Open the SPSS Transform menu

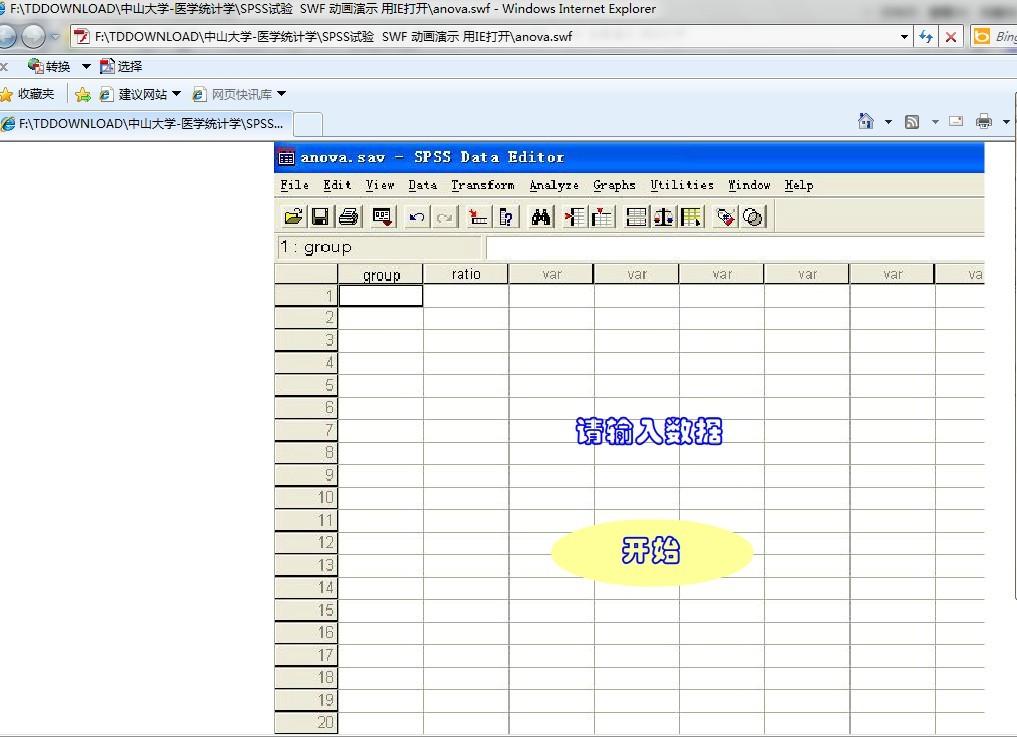[x=483, y=185]
